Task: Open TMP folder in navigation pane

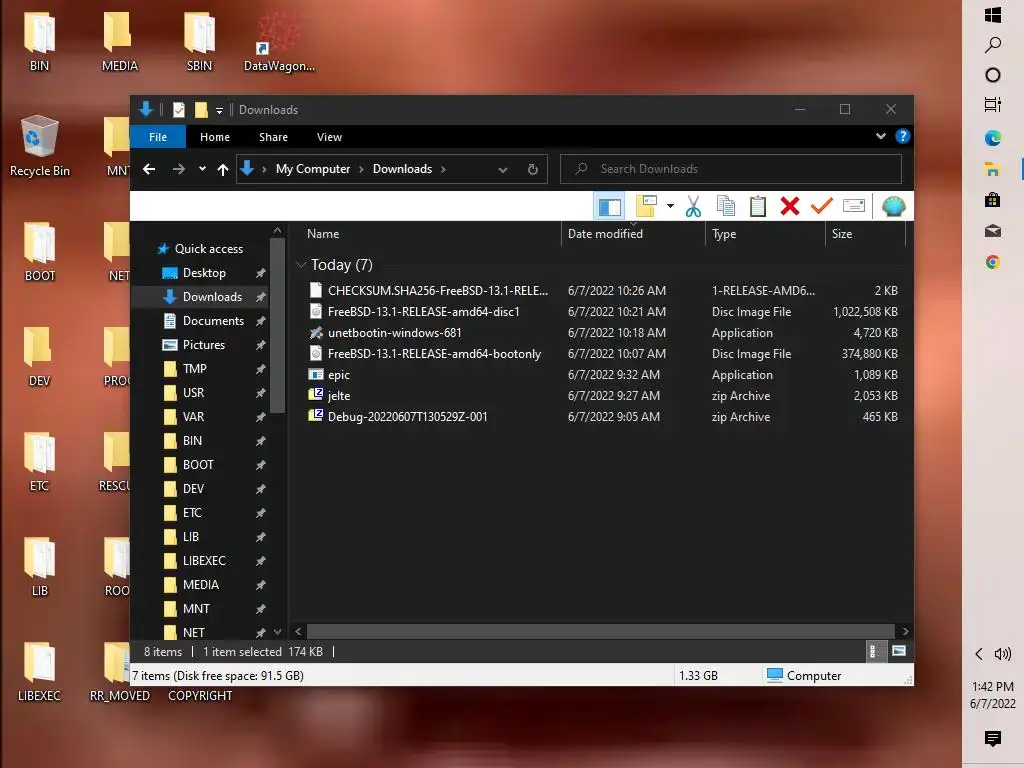Action: (x=194, y=369)
